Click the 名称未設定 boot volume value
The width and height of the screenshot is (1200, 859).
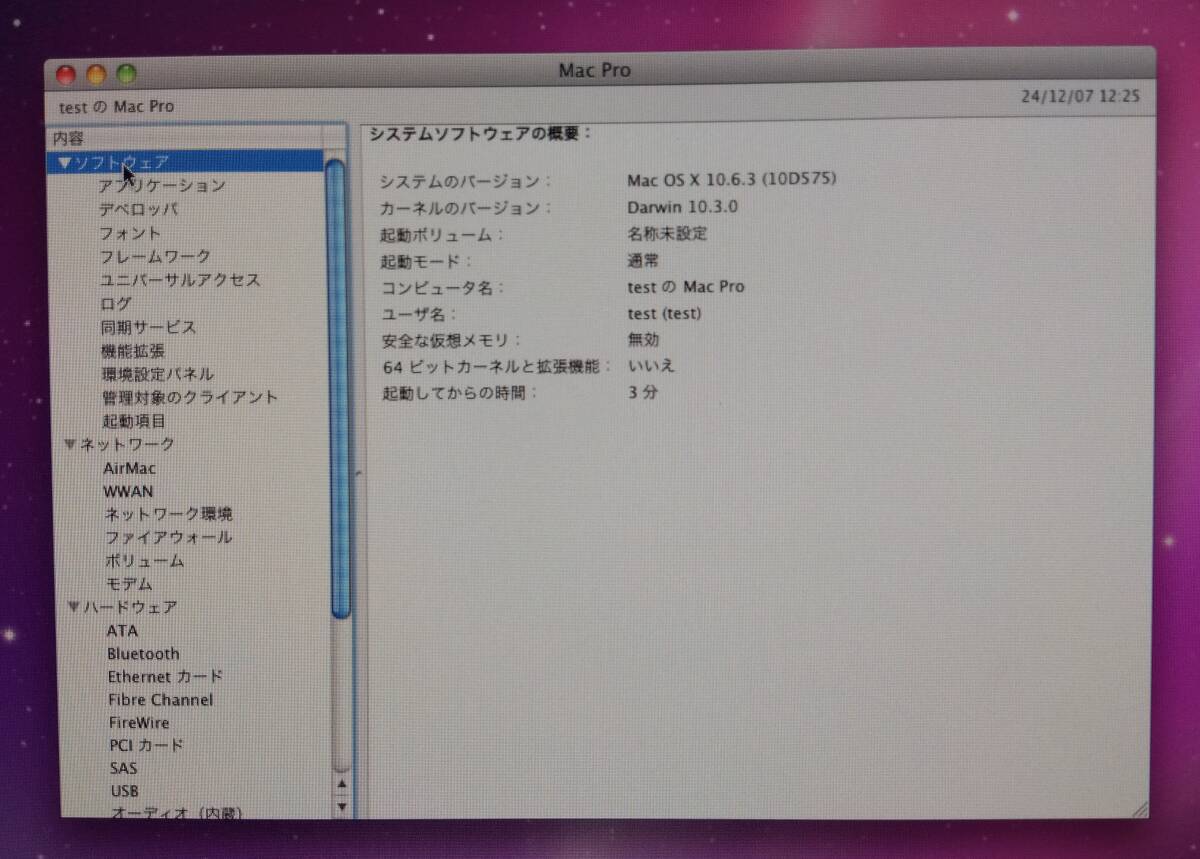click(x=667, y=234)
